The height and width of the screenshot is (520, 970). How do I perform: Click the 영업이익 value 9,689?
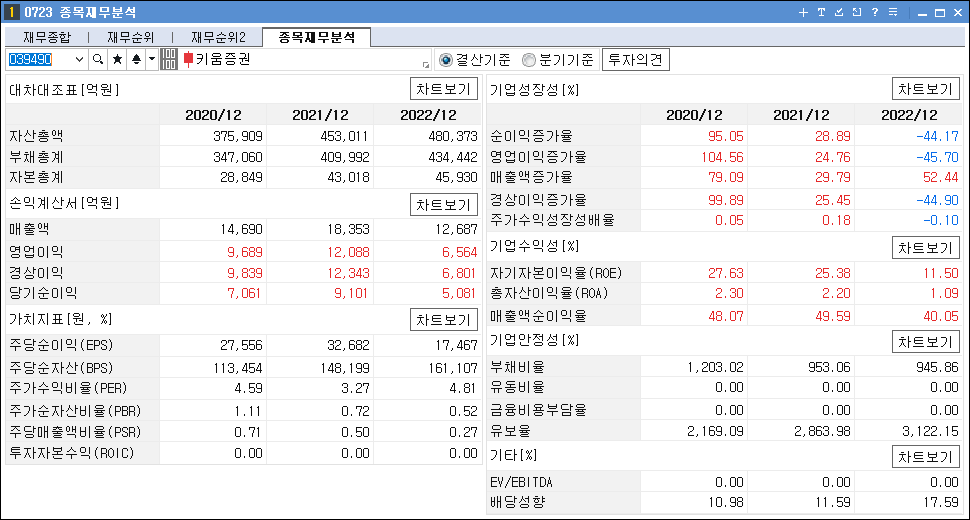pos(244,252)
